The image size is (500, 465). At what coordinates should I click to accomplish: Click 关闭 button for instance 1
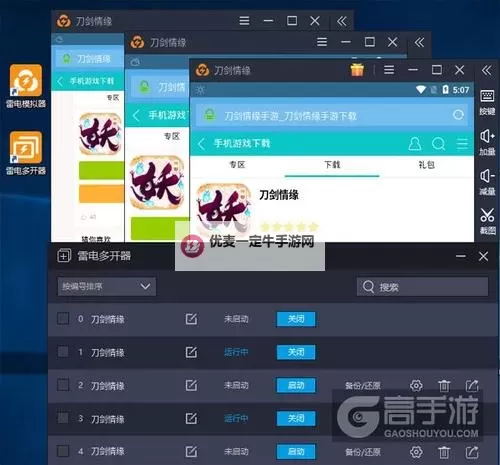pos(296,352)
